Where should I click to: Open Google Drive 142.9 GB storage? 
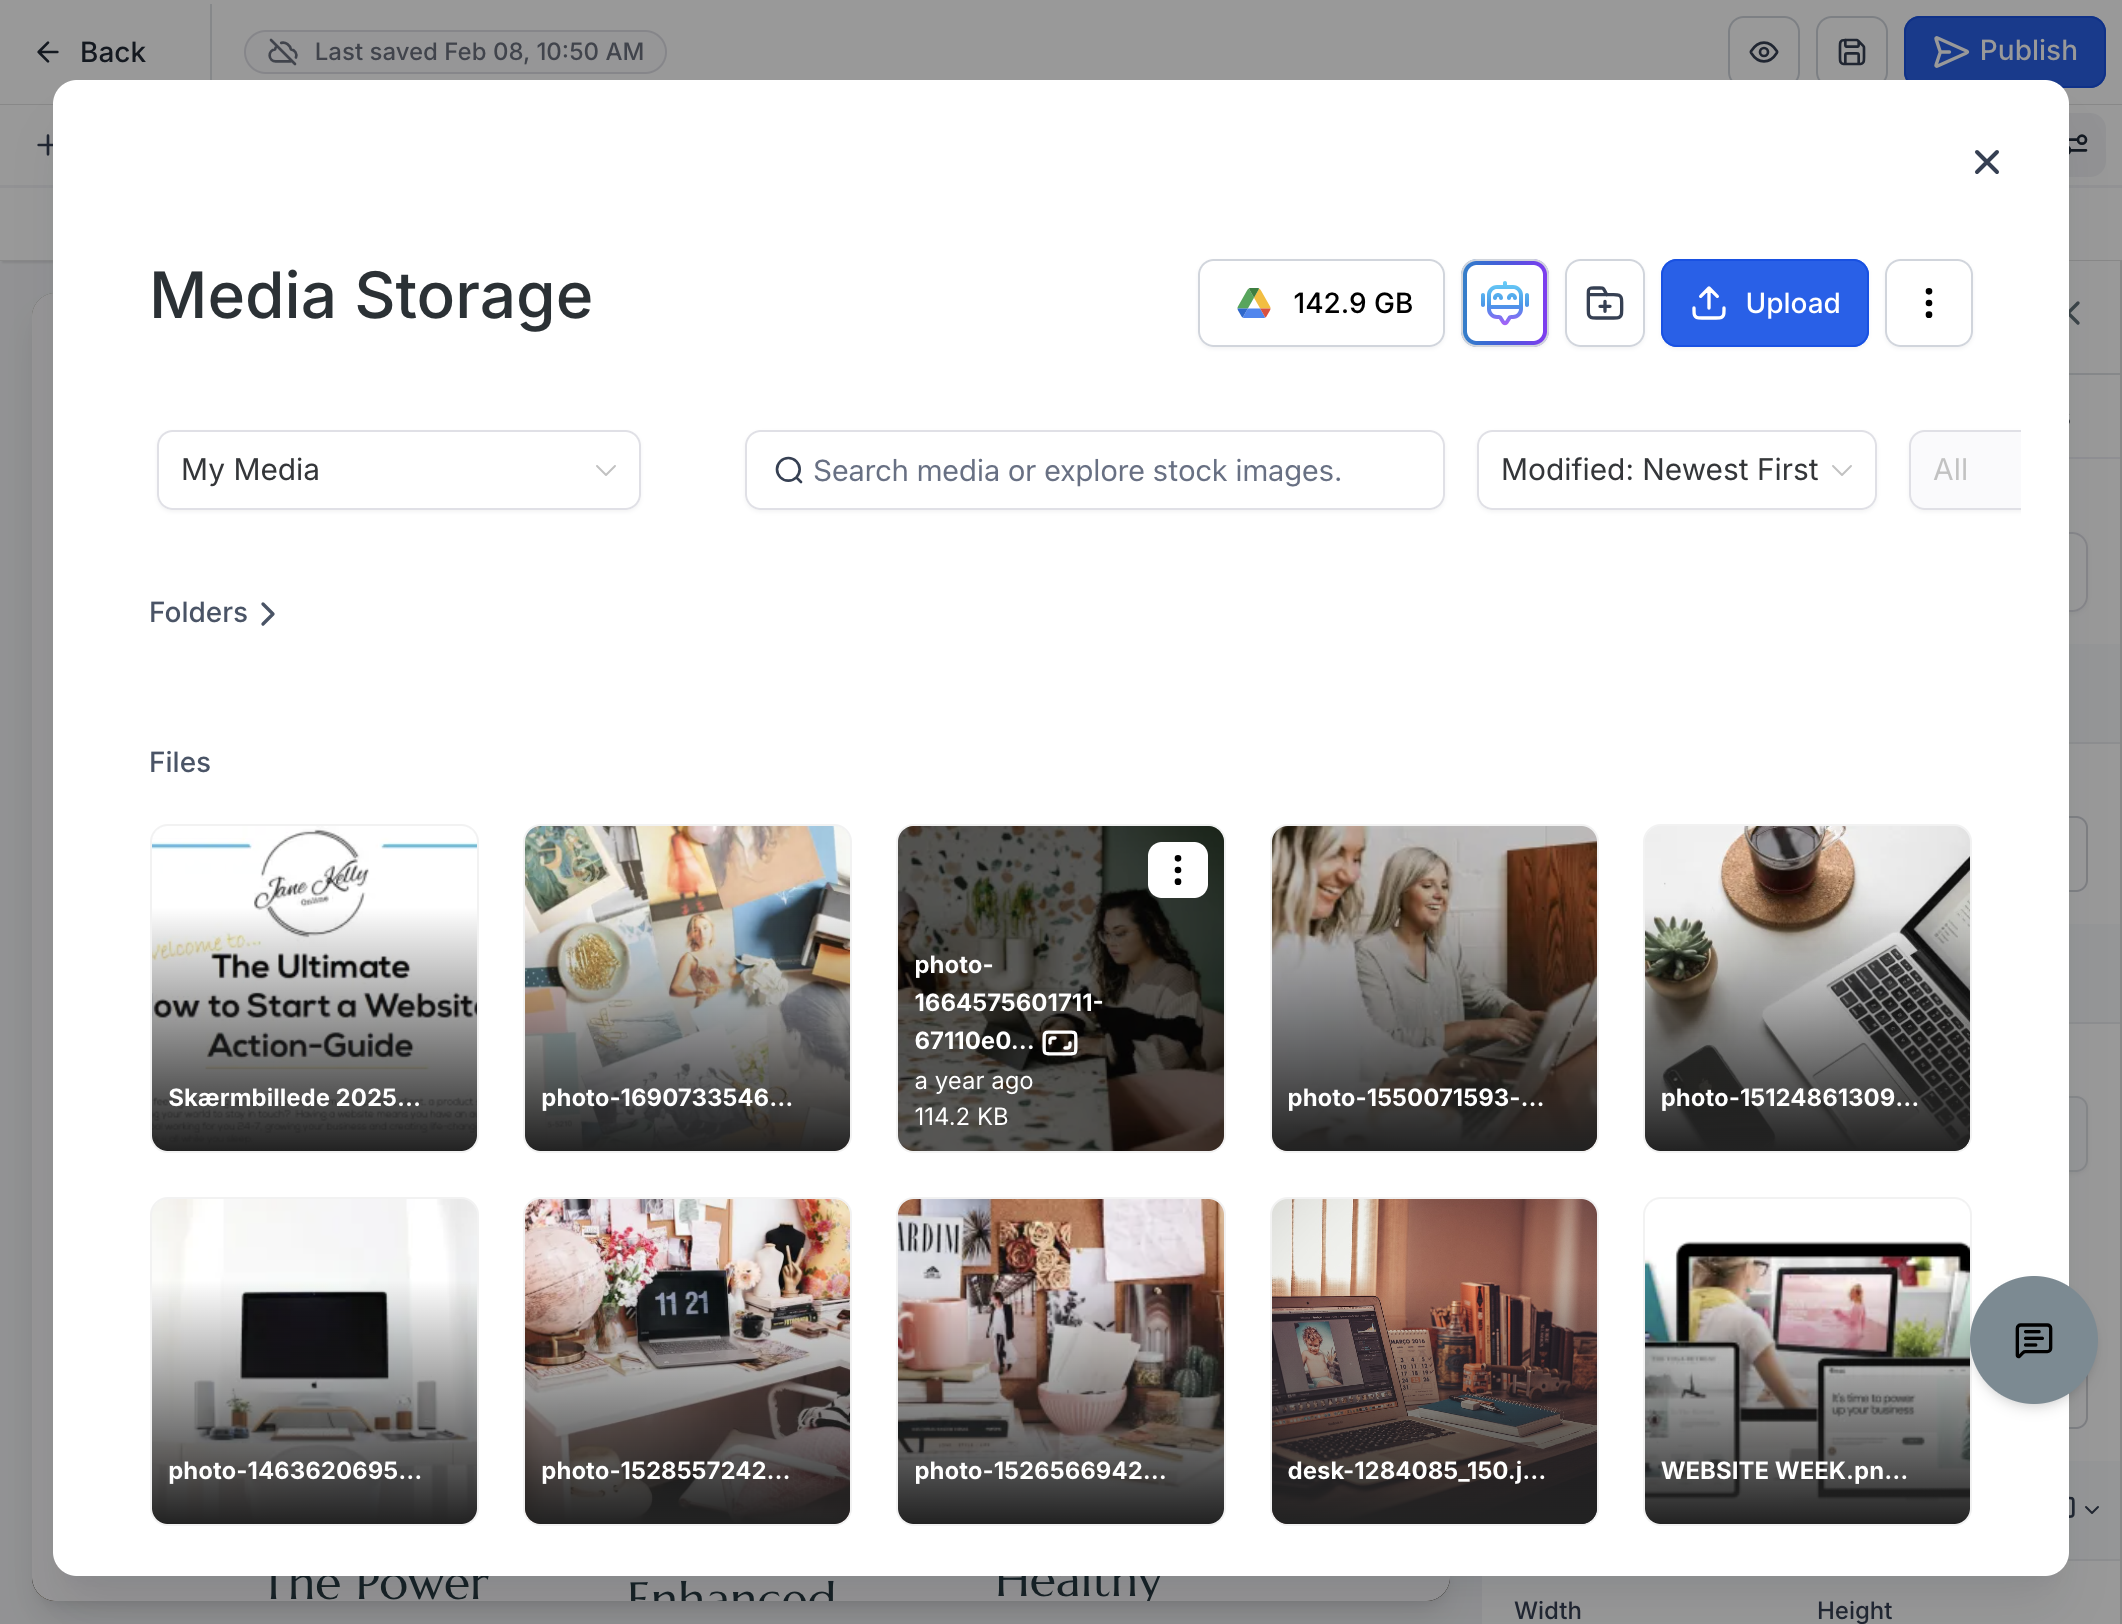pos(1321,303)
